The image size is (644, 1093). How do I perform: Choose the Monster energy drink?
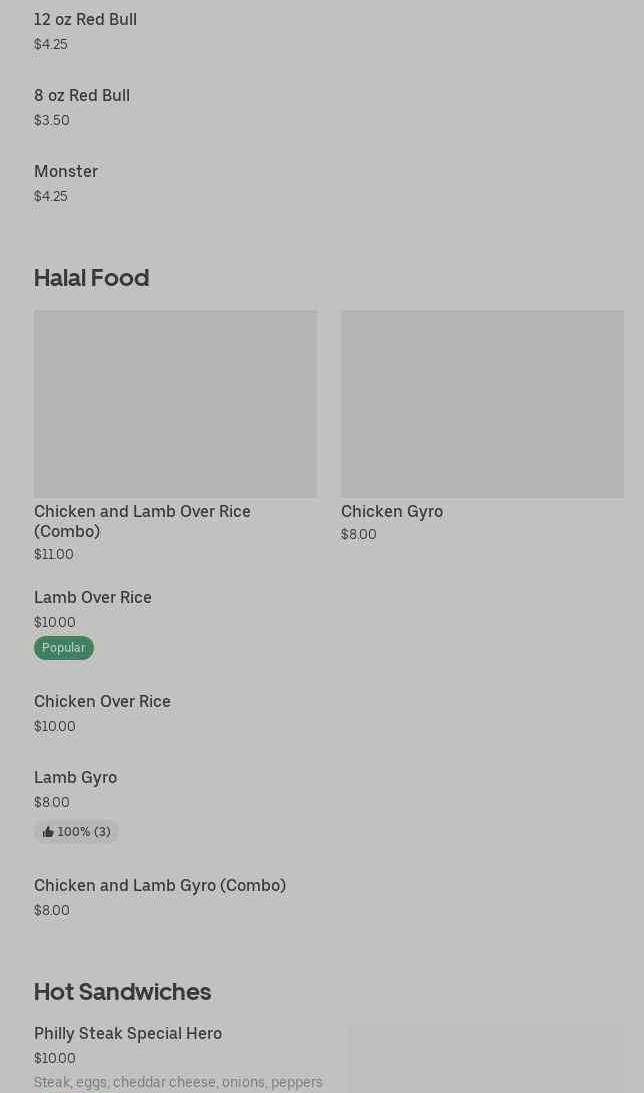(x=66, y=172)
